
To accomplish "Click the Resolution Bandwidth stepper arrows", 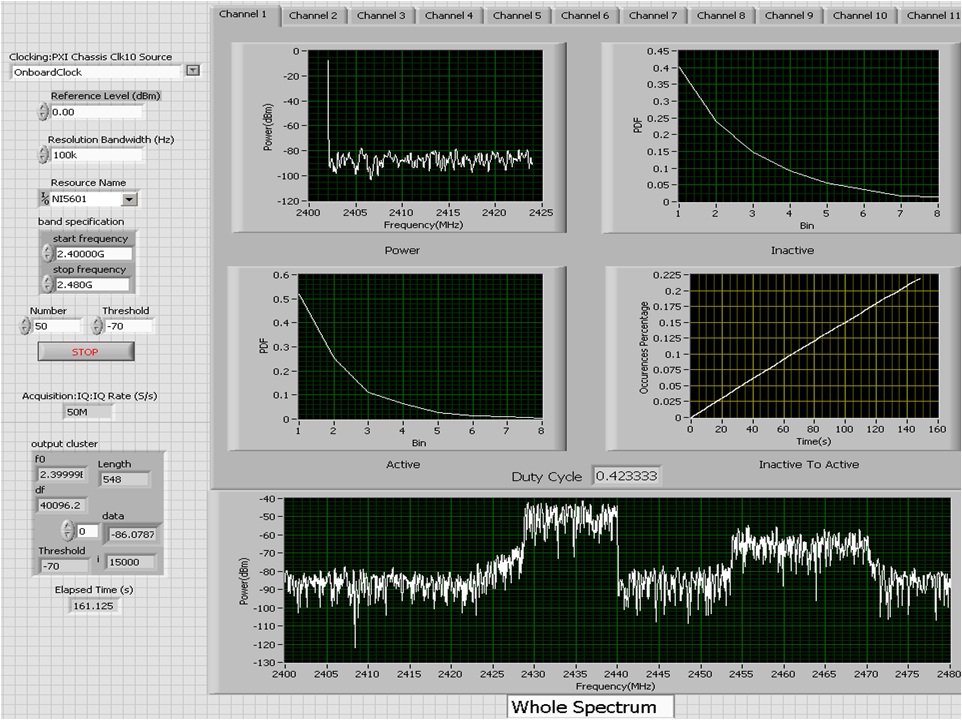I will tap(43, 155).
